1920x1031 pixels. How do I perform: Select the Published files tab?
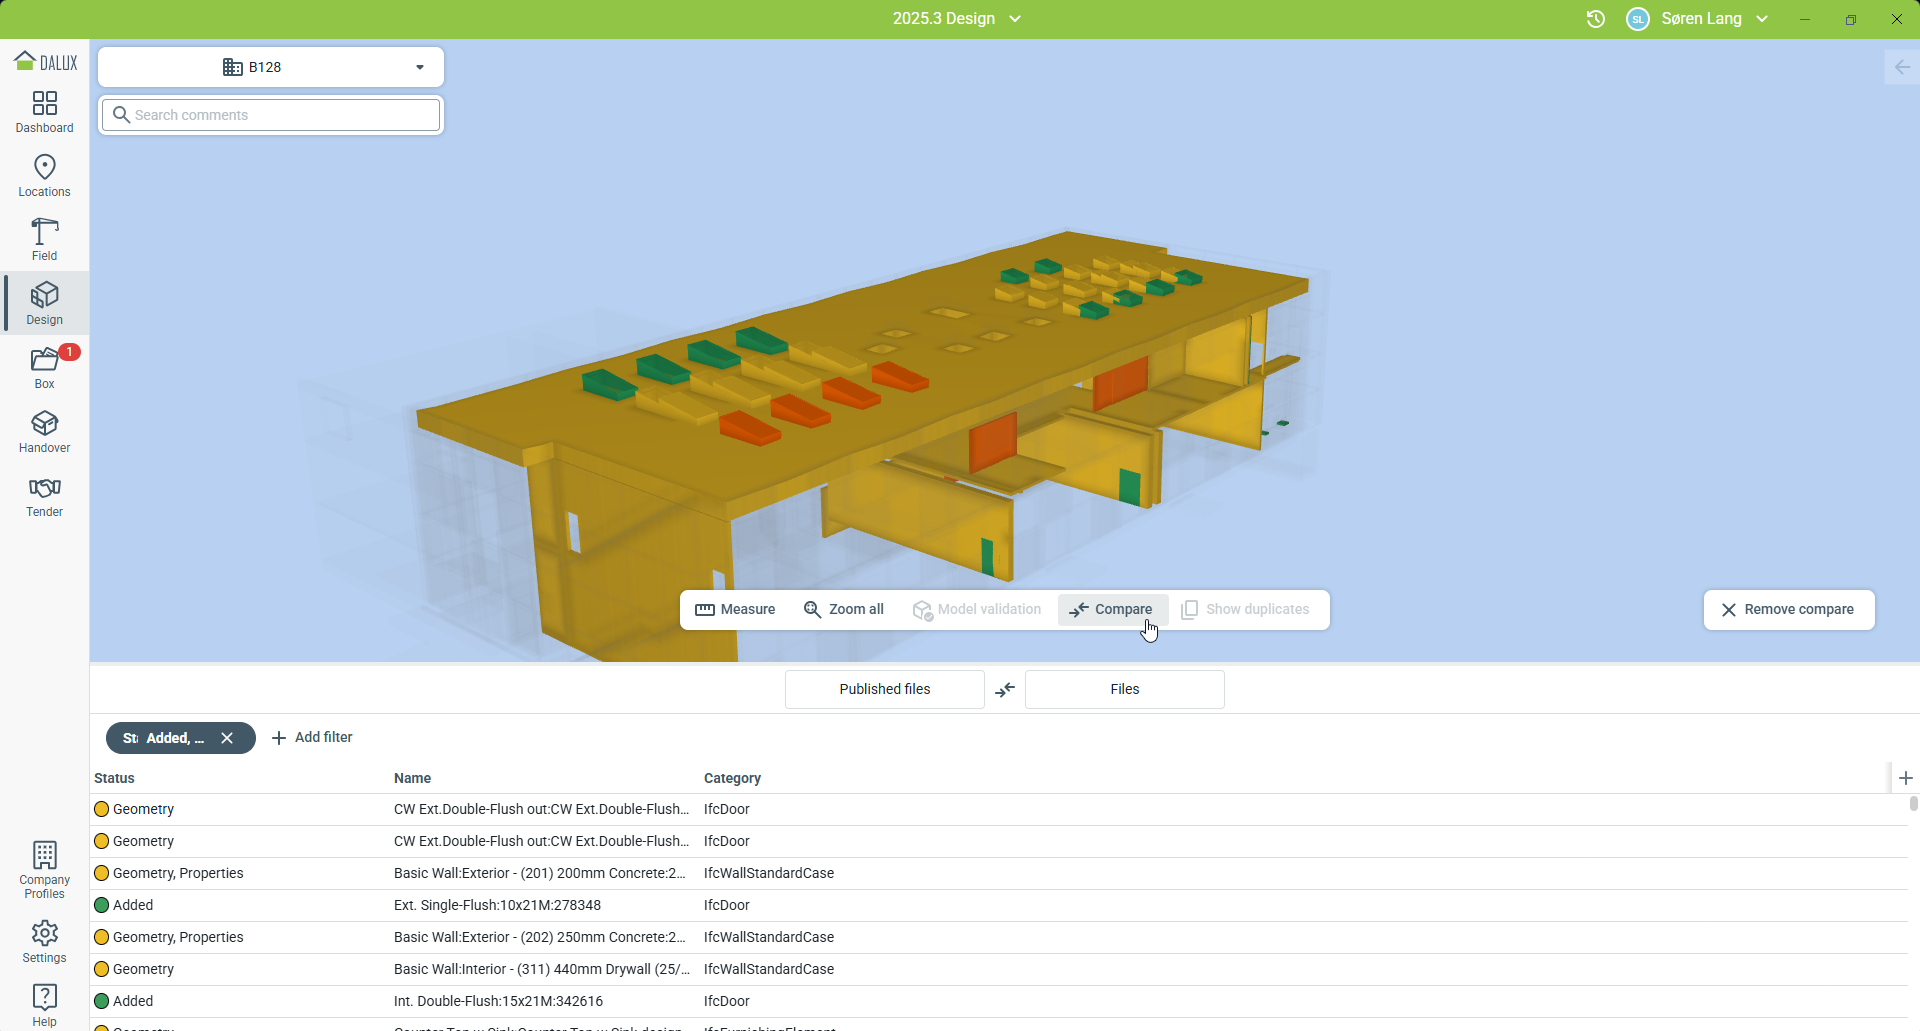pyautogui.click(x=884, y=690)
